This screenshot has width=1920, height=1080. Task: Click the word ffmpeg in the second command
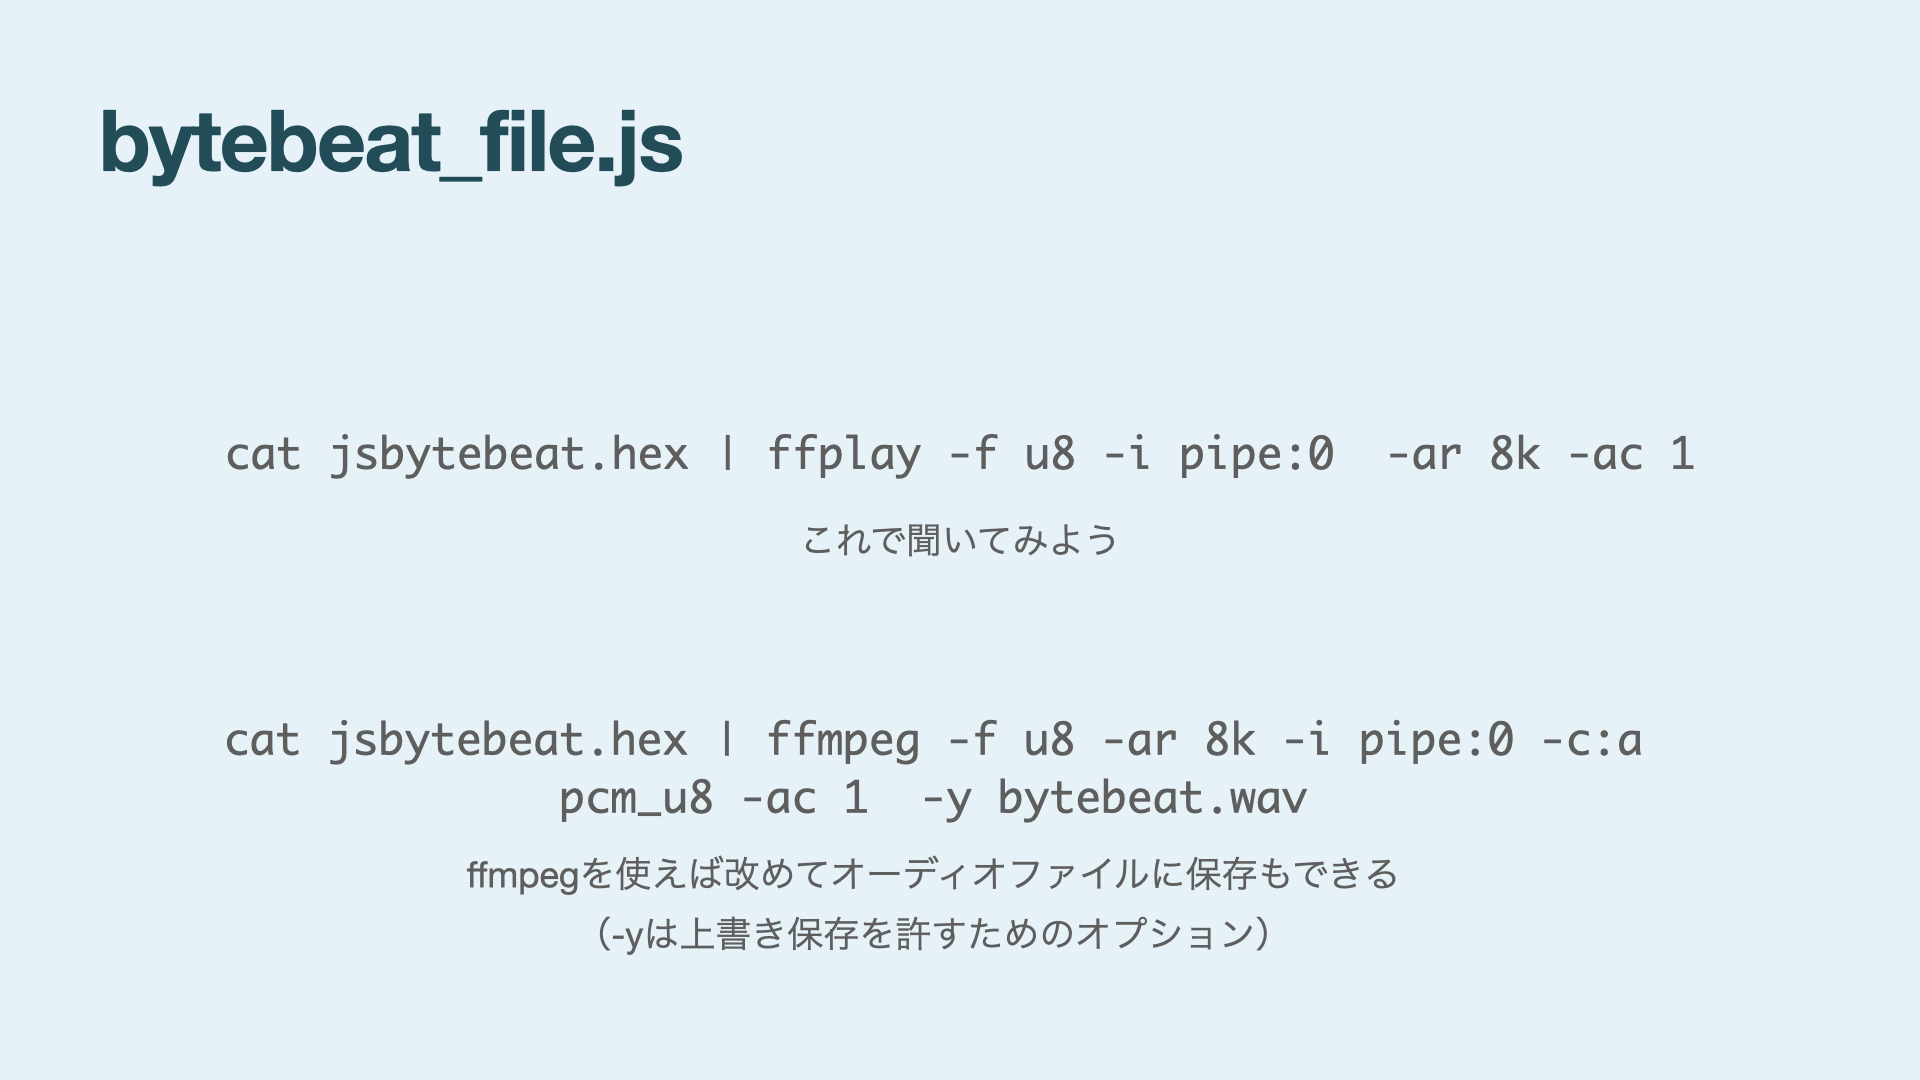pos(843,741)
